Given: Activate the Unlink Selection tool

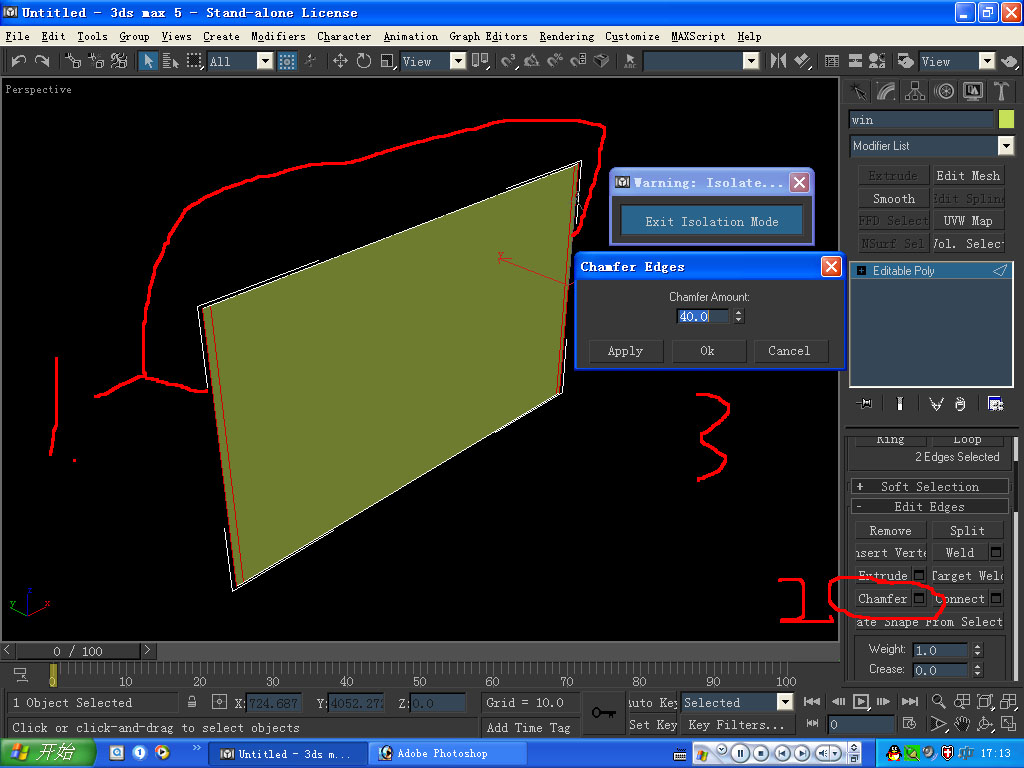Looking at the screenshot, I should coord(96,61).
